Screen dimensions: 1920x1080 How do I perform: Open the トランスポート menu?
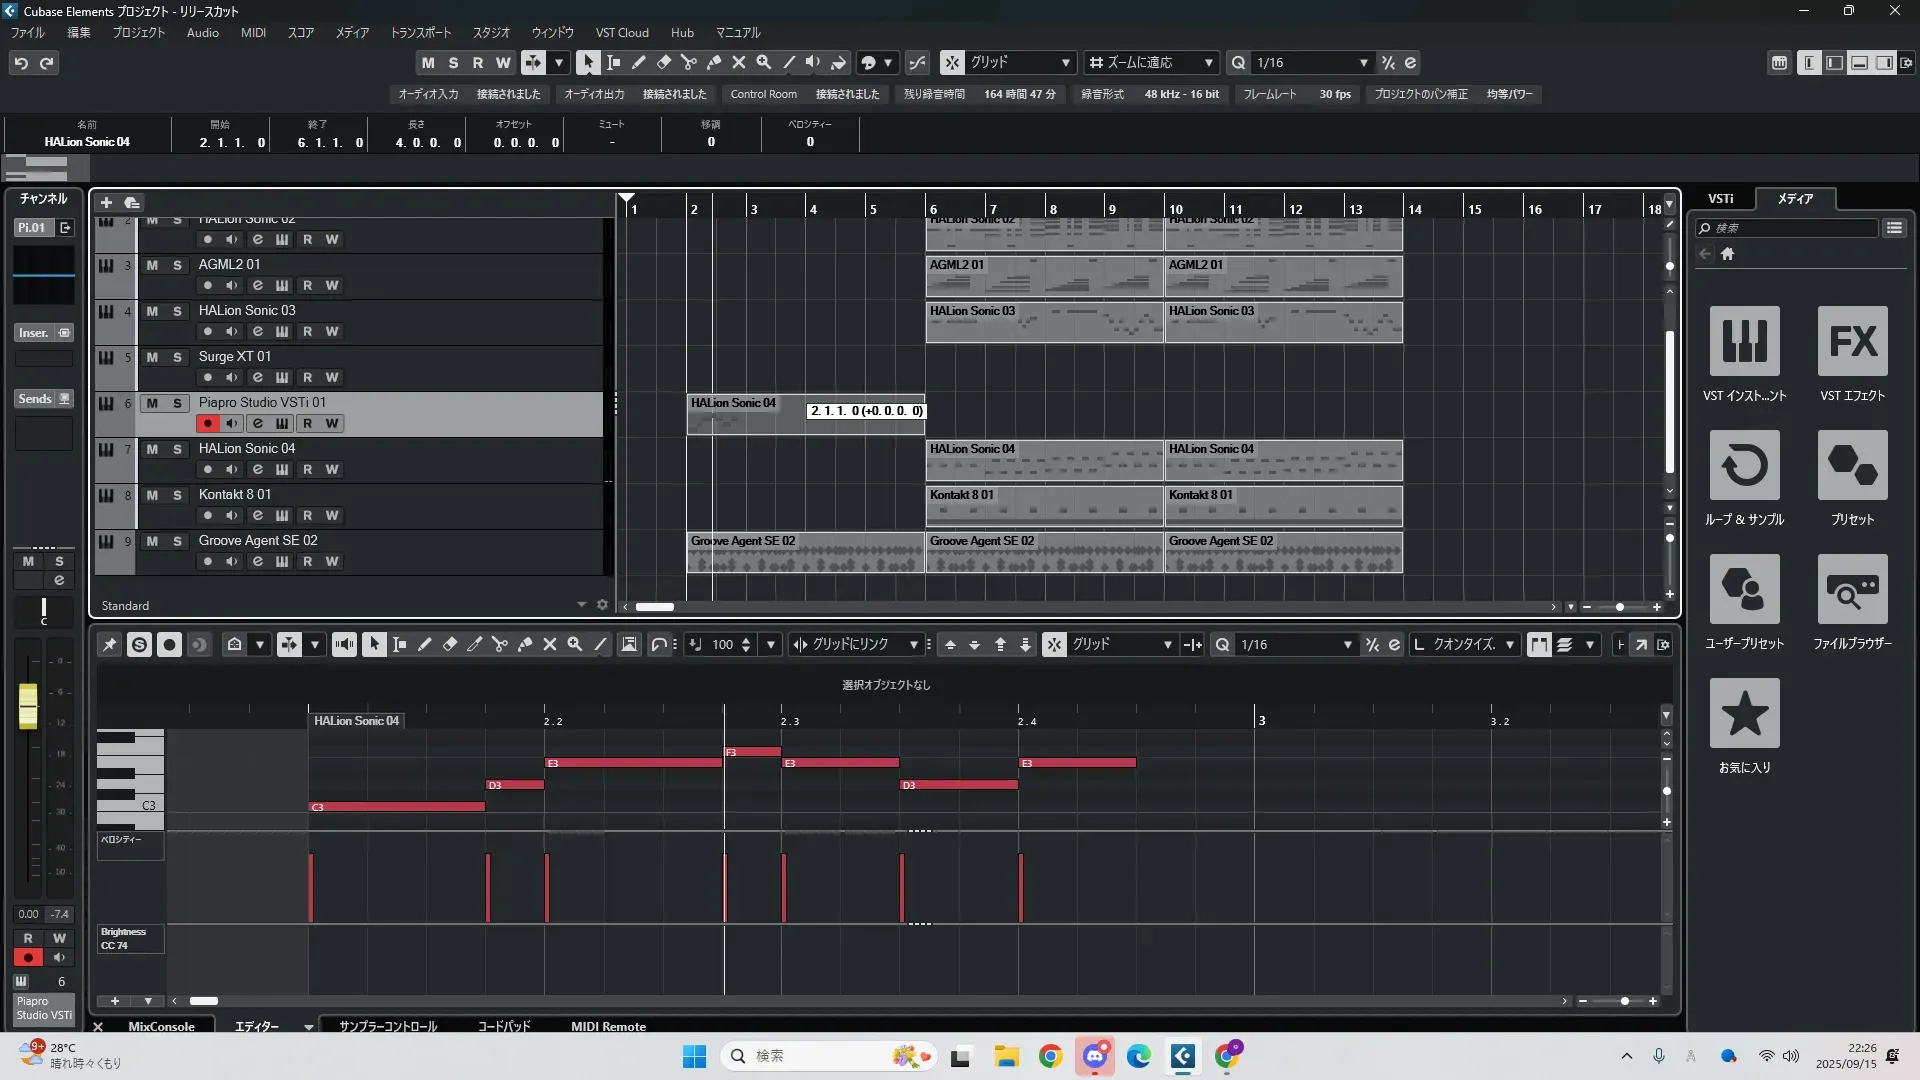[x=420, y=33]
